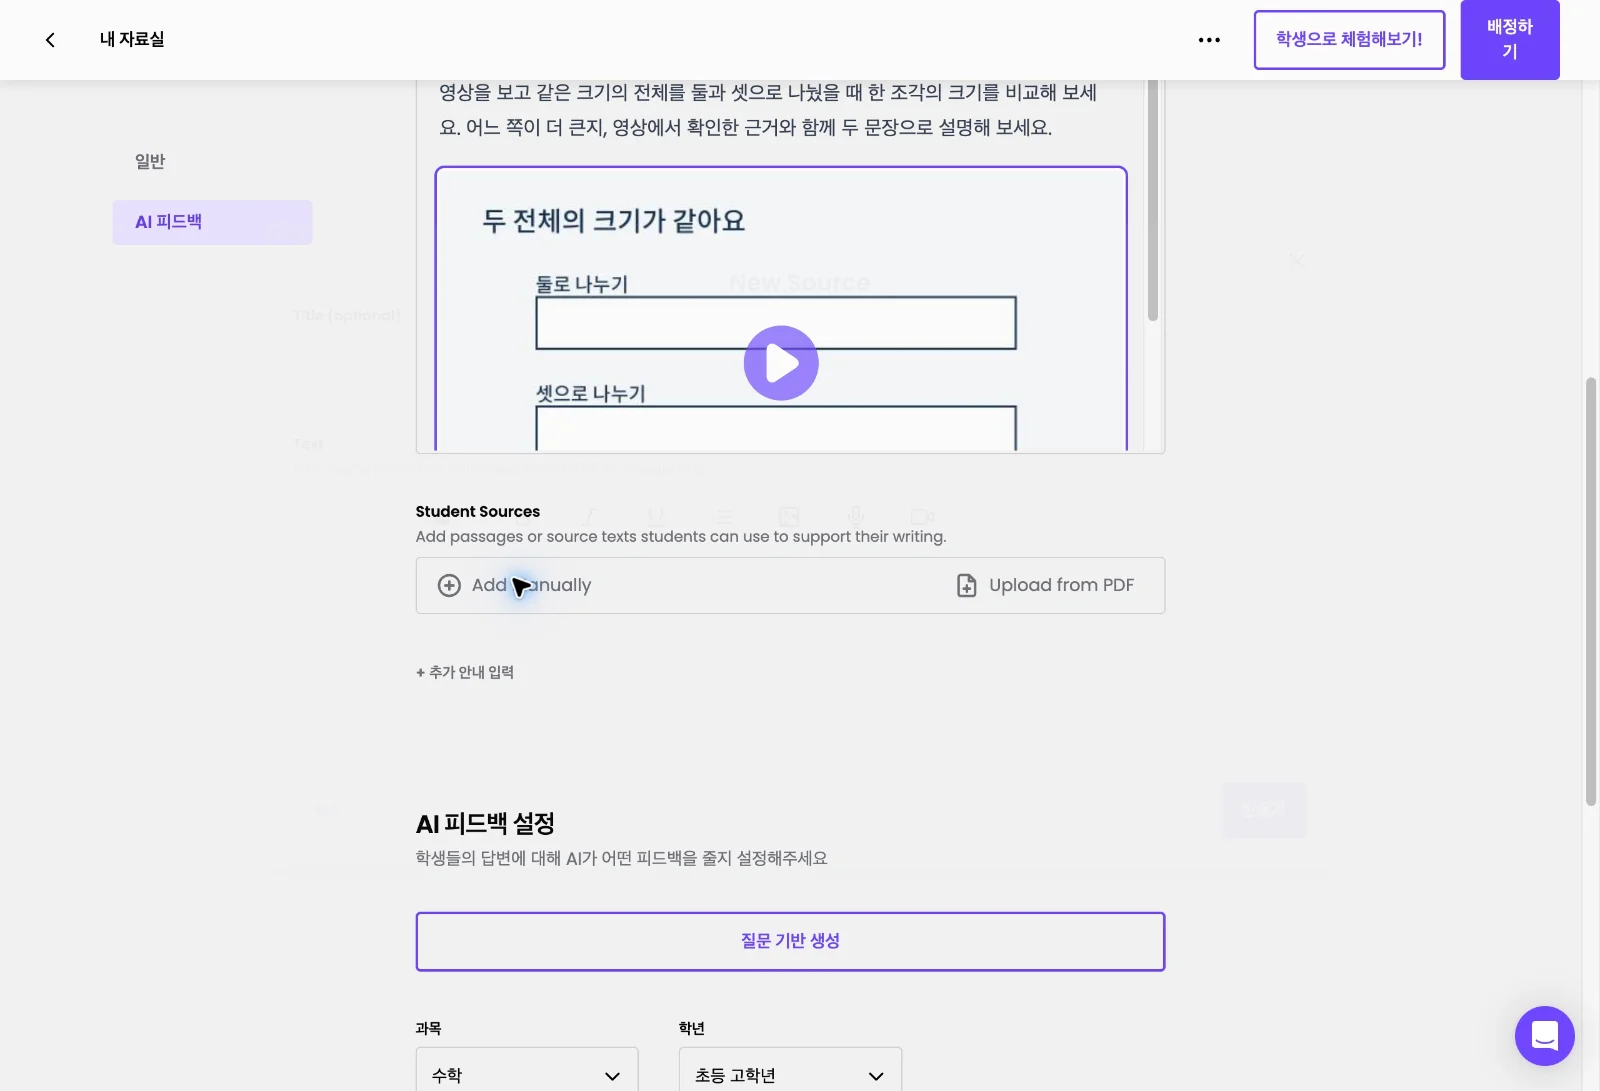Viewport: 1600px width, 1091px height.
Task: Click the 배정하기 assign button
Action: [x=1510, y=40]
